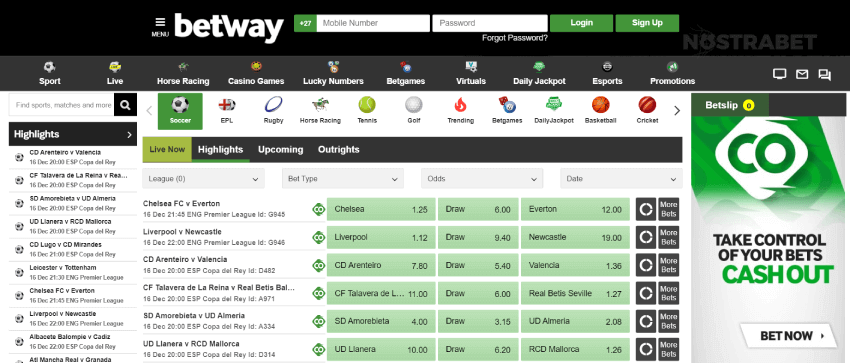Open the envelope messages icon

click(802, 74)
